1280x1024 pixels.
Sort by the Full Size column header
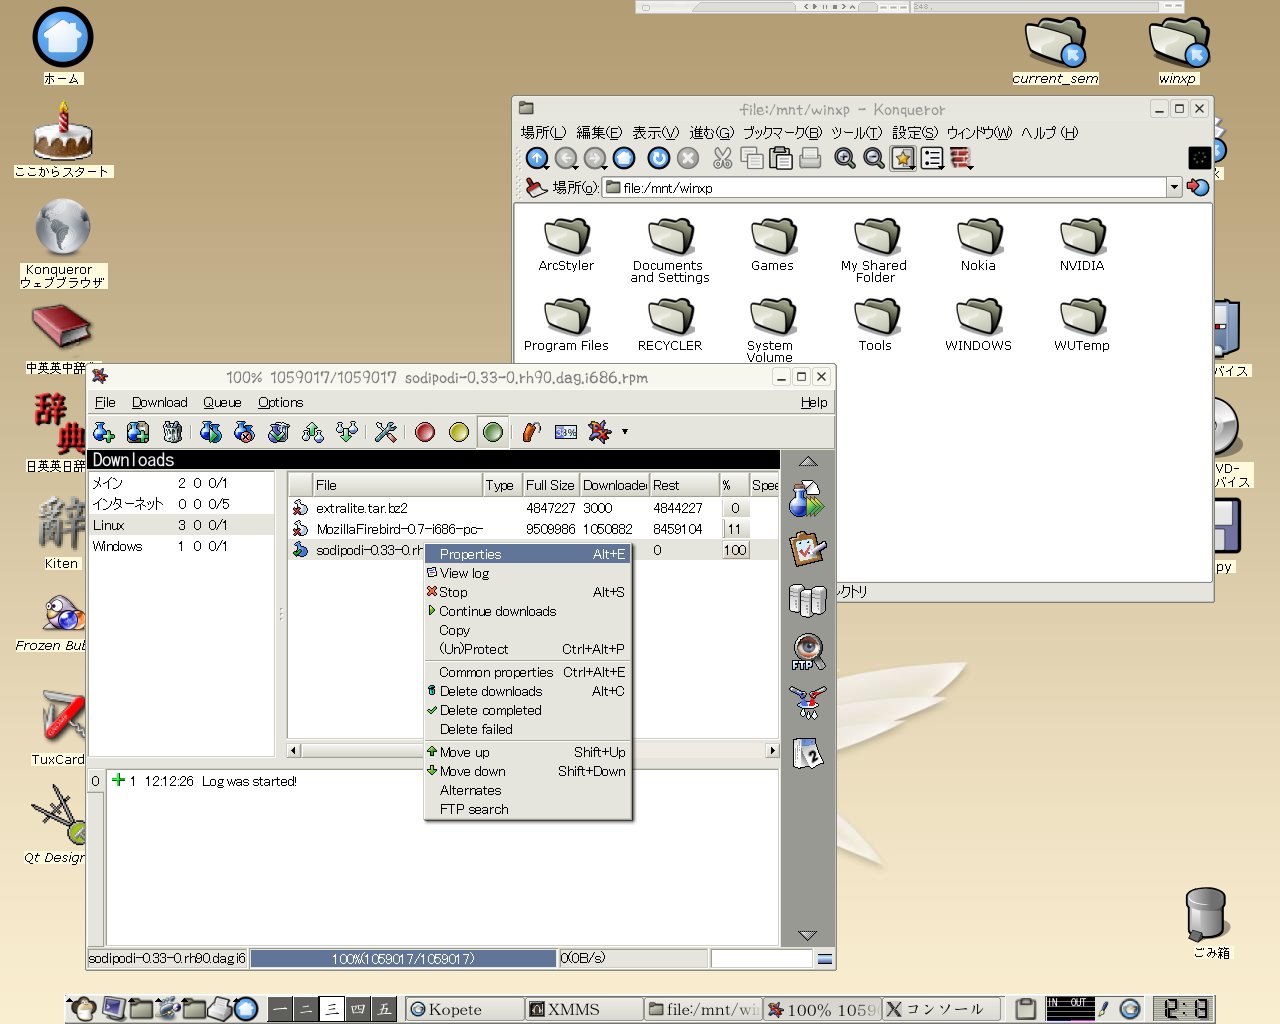(550, 485)
